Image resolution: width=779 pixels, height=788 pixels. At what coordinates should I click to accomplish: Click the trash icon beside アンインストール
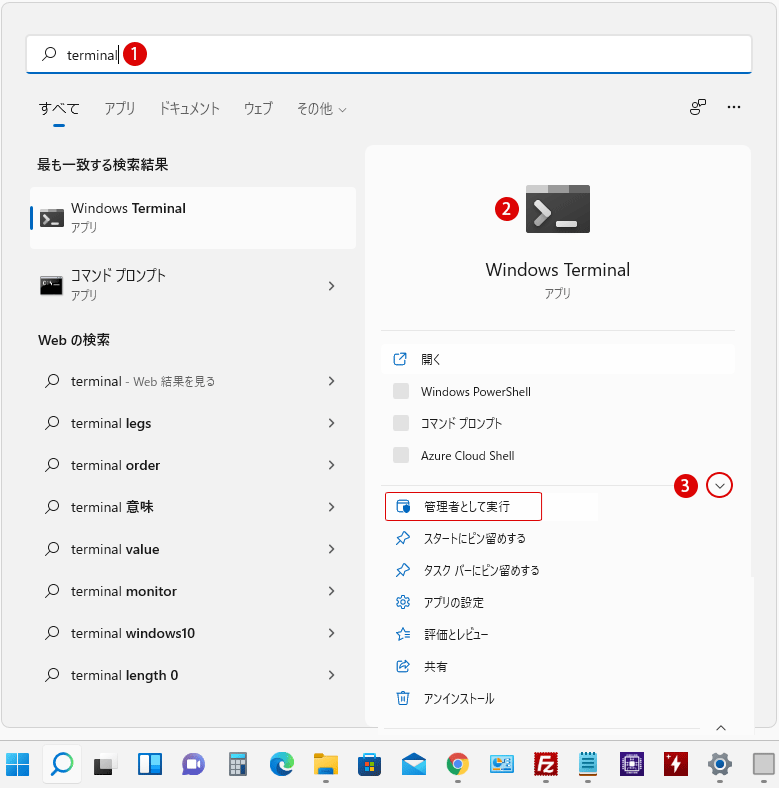pyautogui.click(x=403, y=698)
